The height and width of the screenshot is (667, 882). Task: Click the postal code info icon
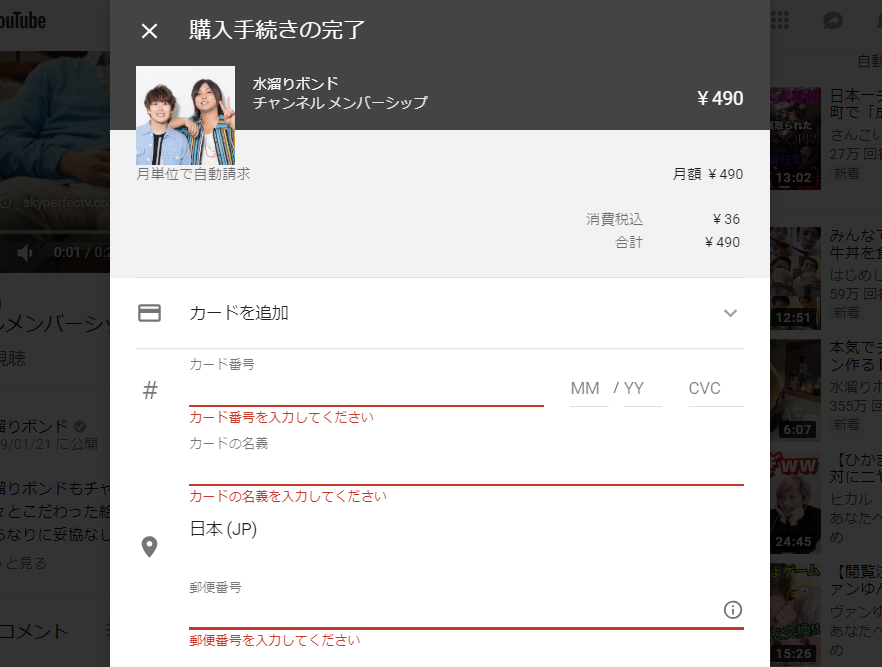(x=732, y=610)
